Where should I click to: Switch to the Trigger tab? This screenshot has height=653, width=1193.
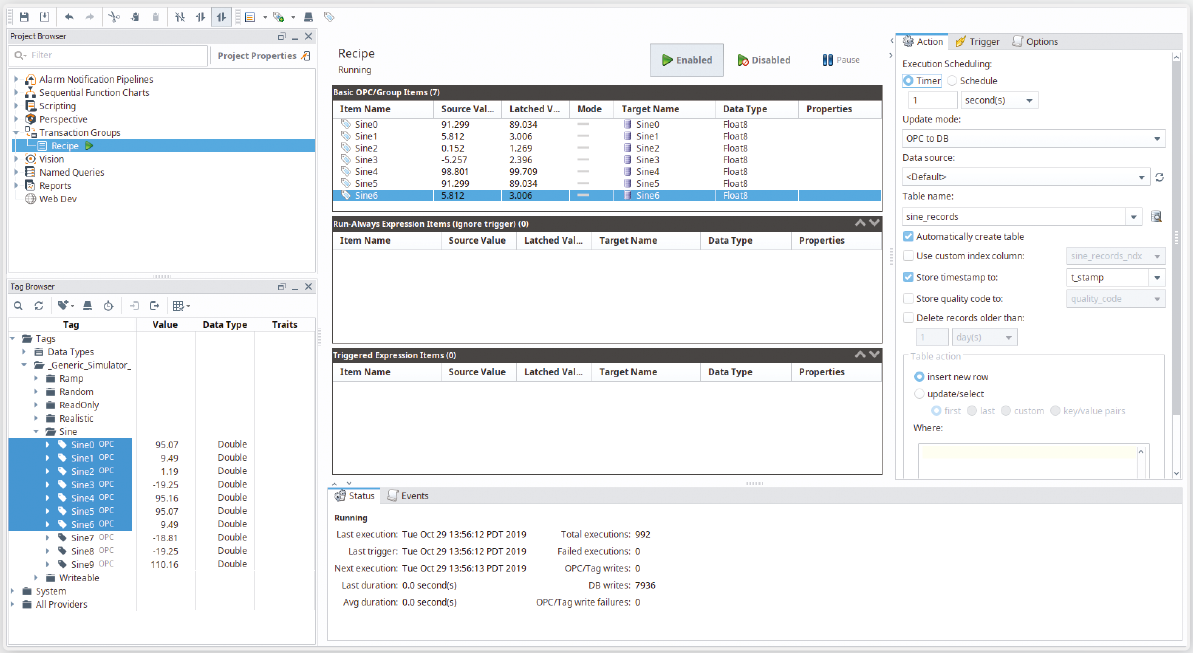[977, 42]
